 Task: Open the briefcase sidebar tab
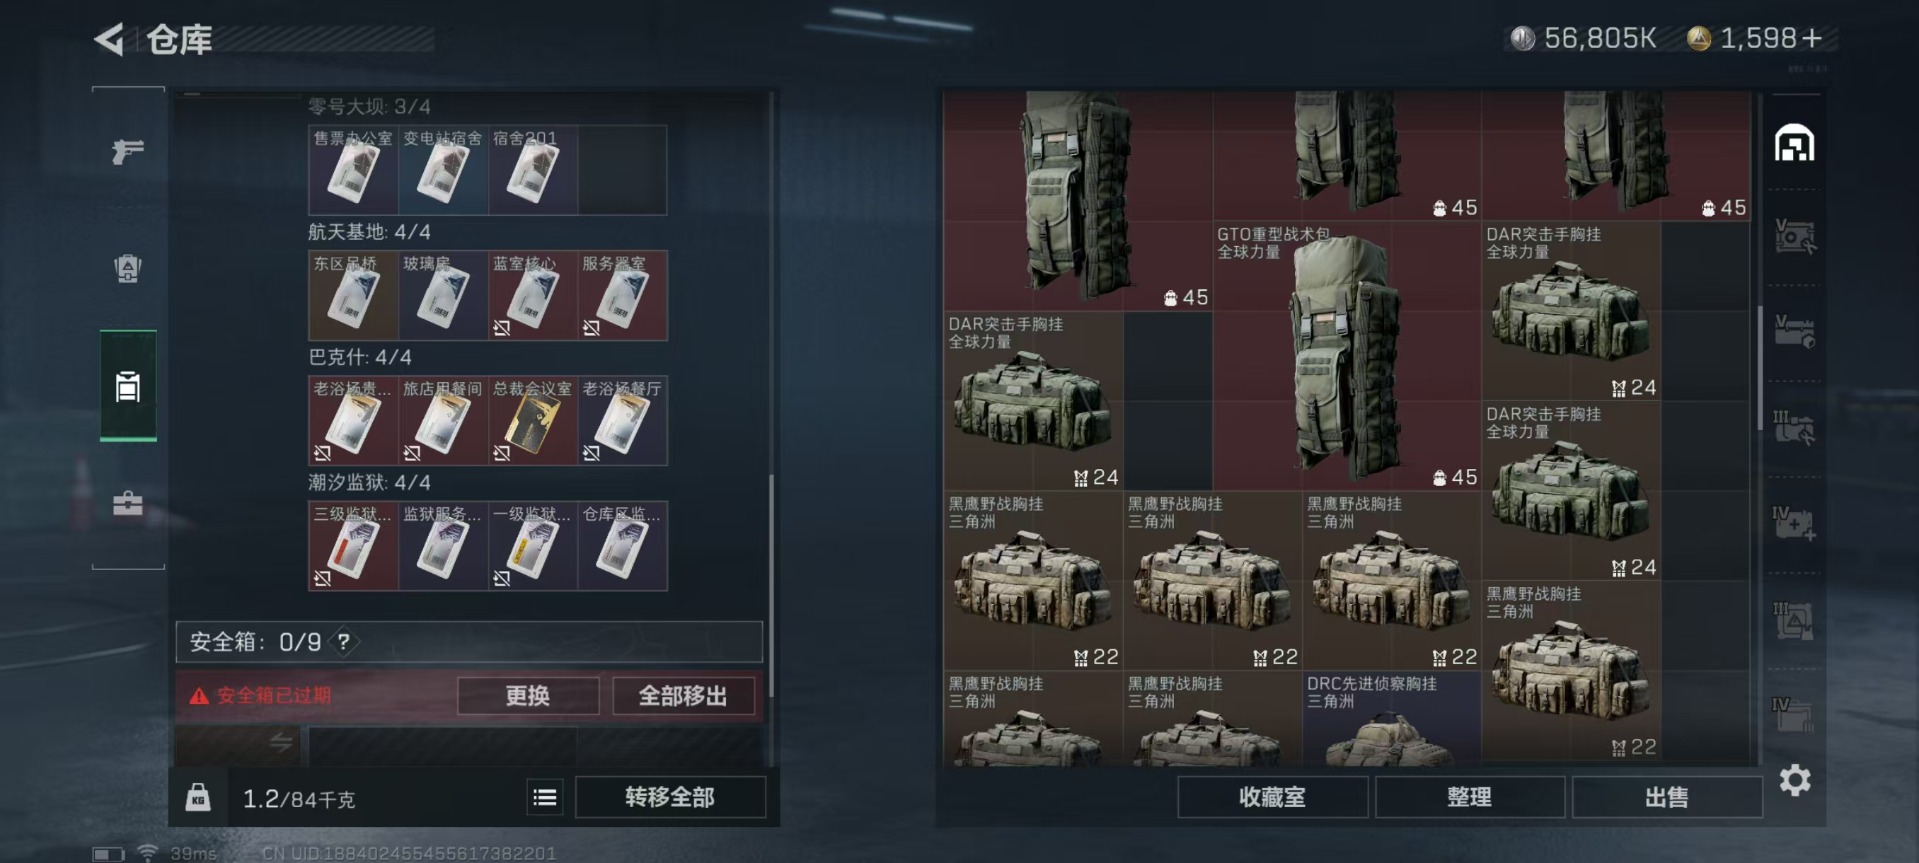[128, 503]
